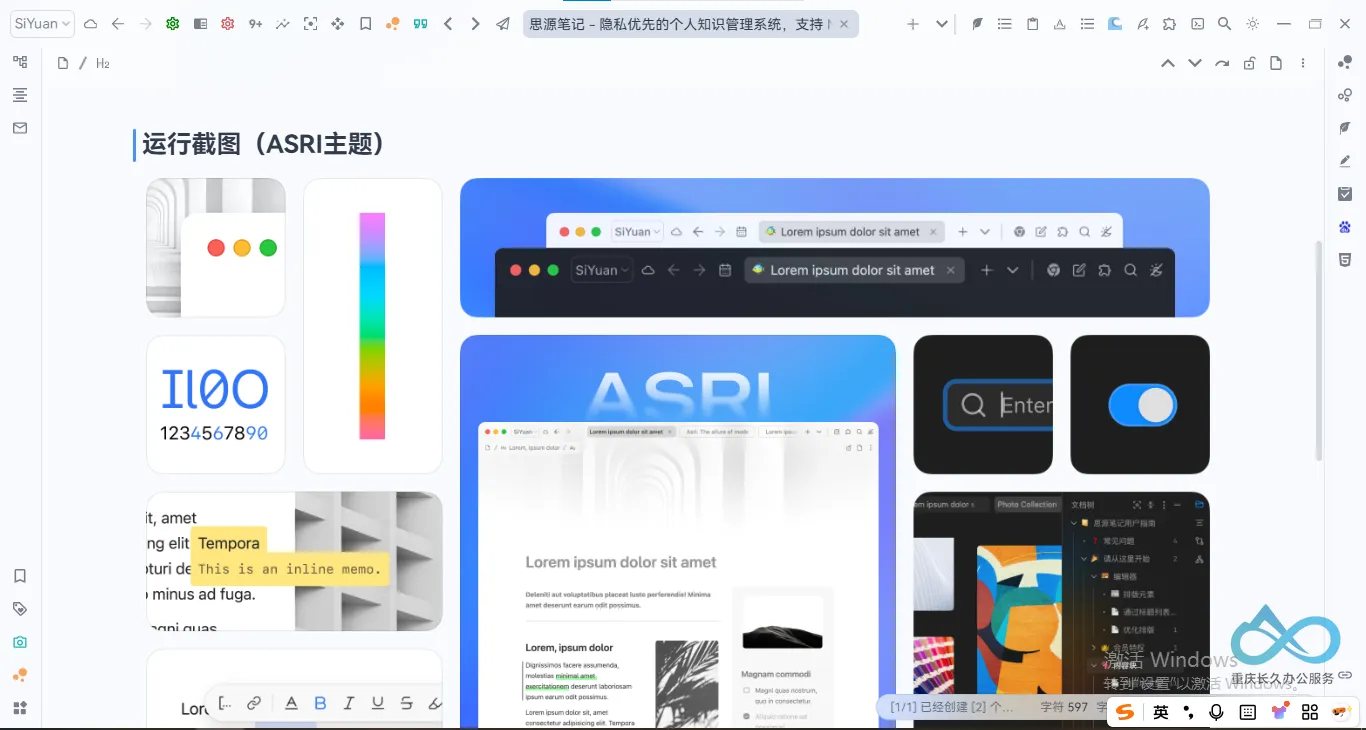
Task: Click the Enter search box screenshot tile
Action: (983, 404)
